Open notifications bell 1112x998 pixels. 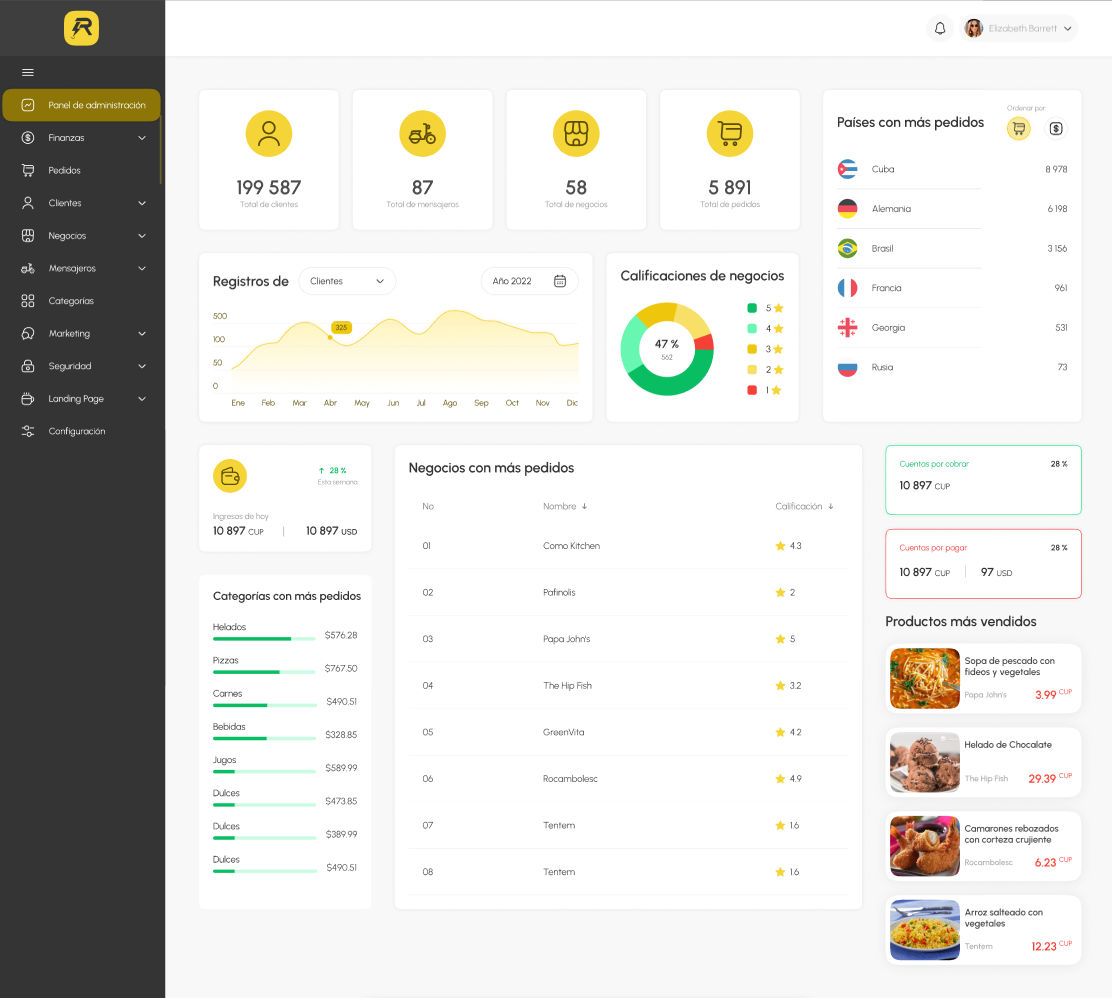click(x=940, y=28)
